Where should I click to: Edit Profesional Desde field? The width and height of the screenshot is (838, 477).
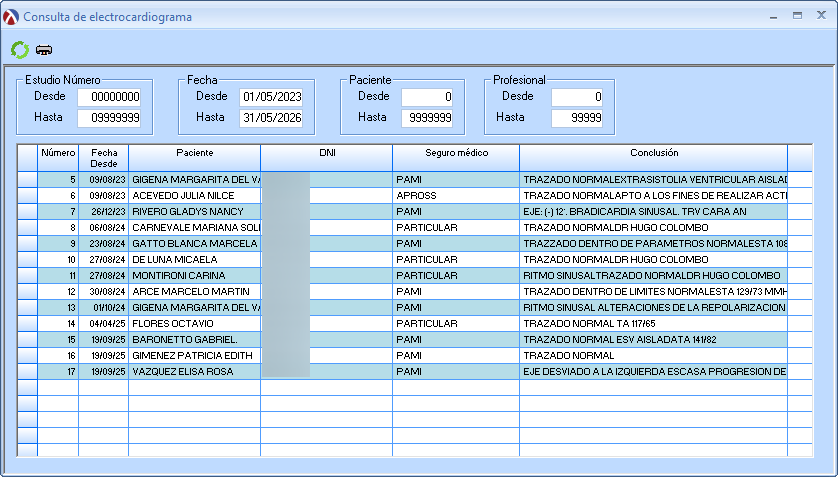click(577, 97)
